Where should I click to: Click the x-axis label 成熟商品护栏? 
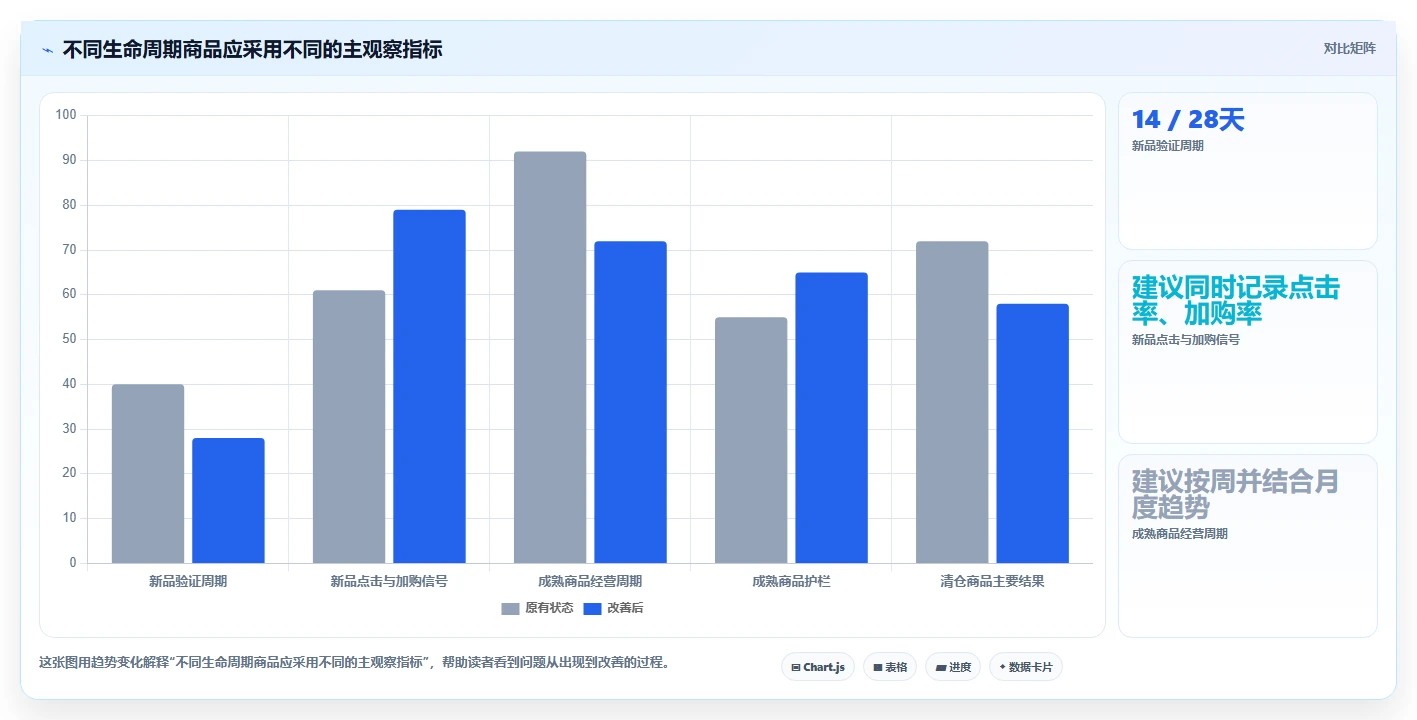pos(791,581)
